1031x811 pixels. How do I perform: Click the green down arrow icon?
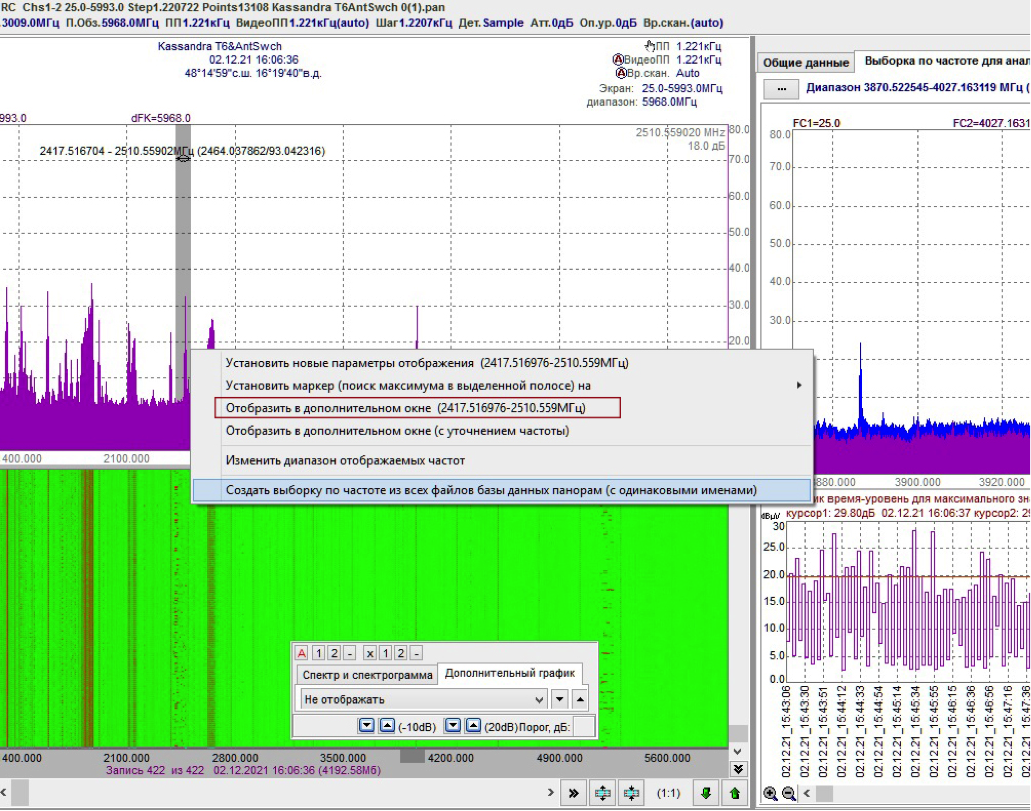(x=706, y=794)
